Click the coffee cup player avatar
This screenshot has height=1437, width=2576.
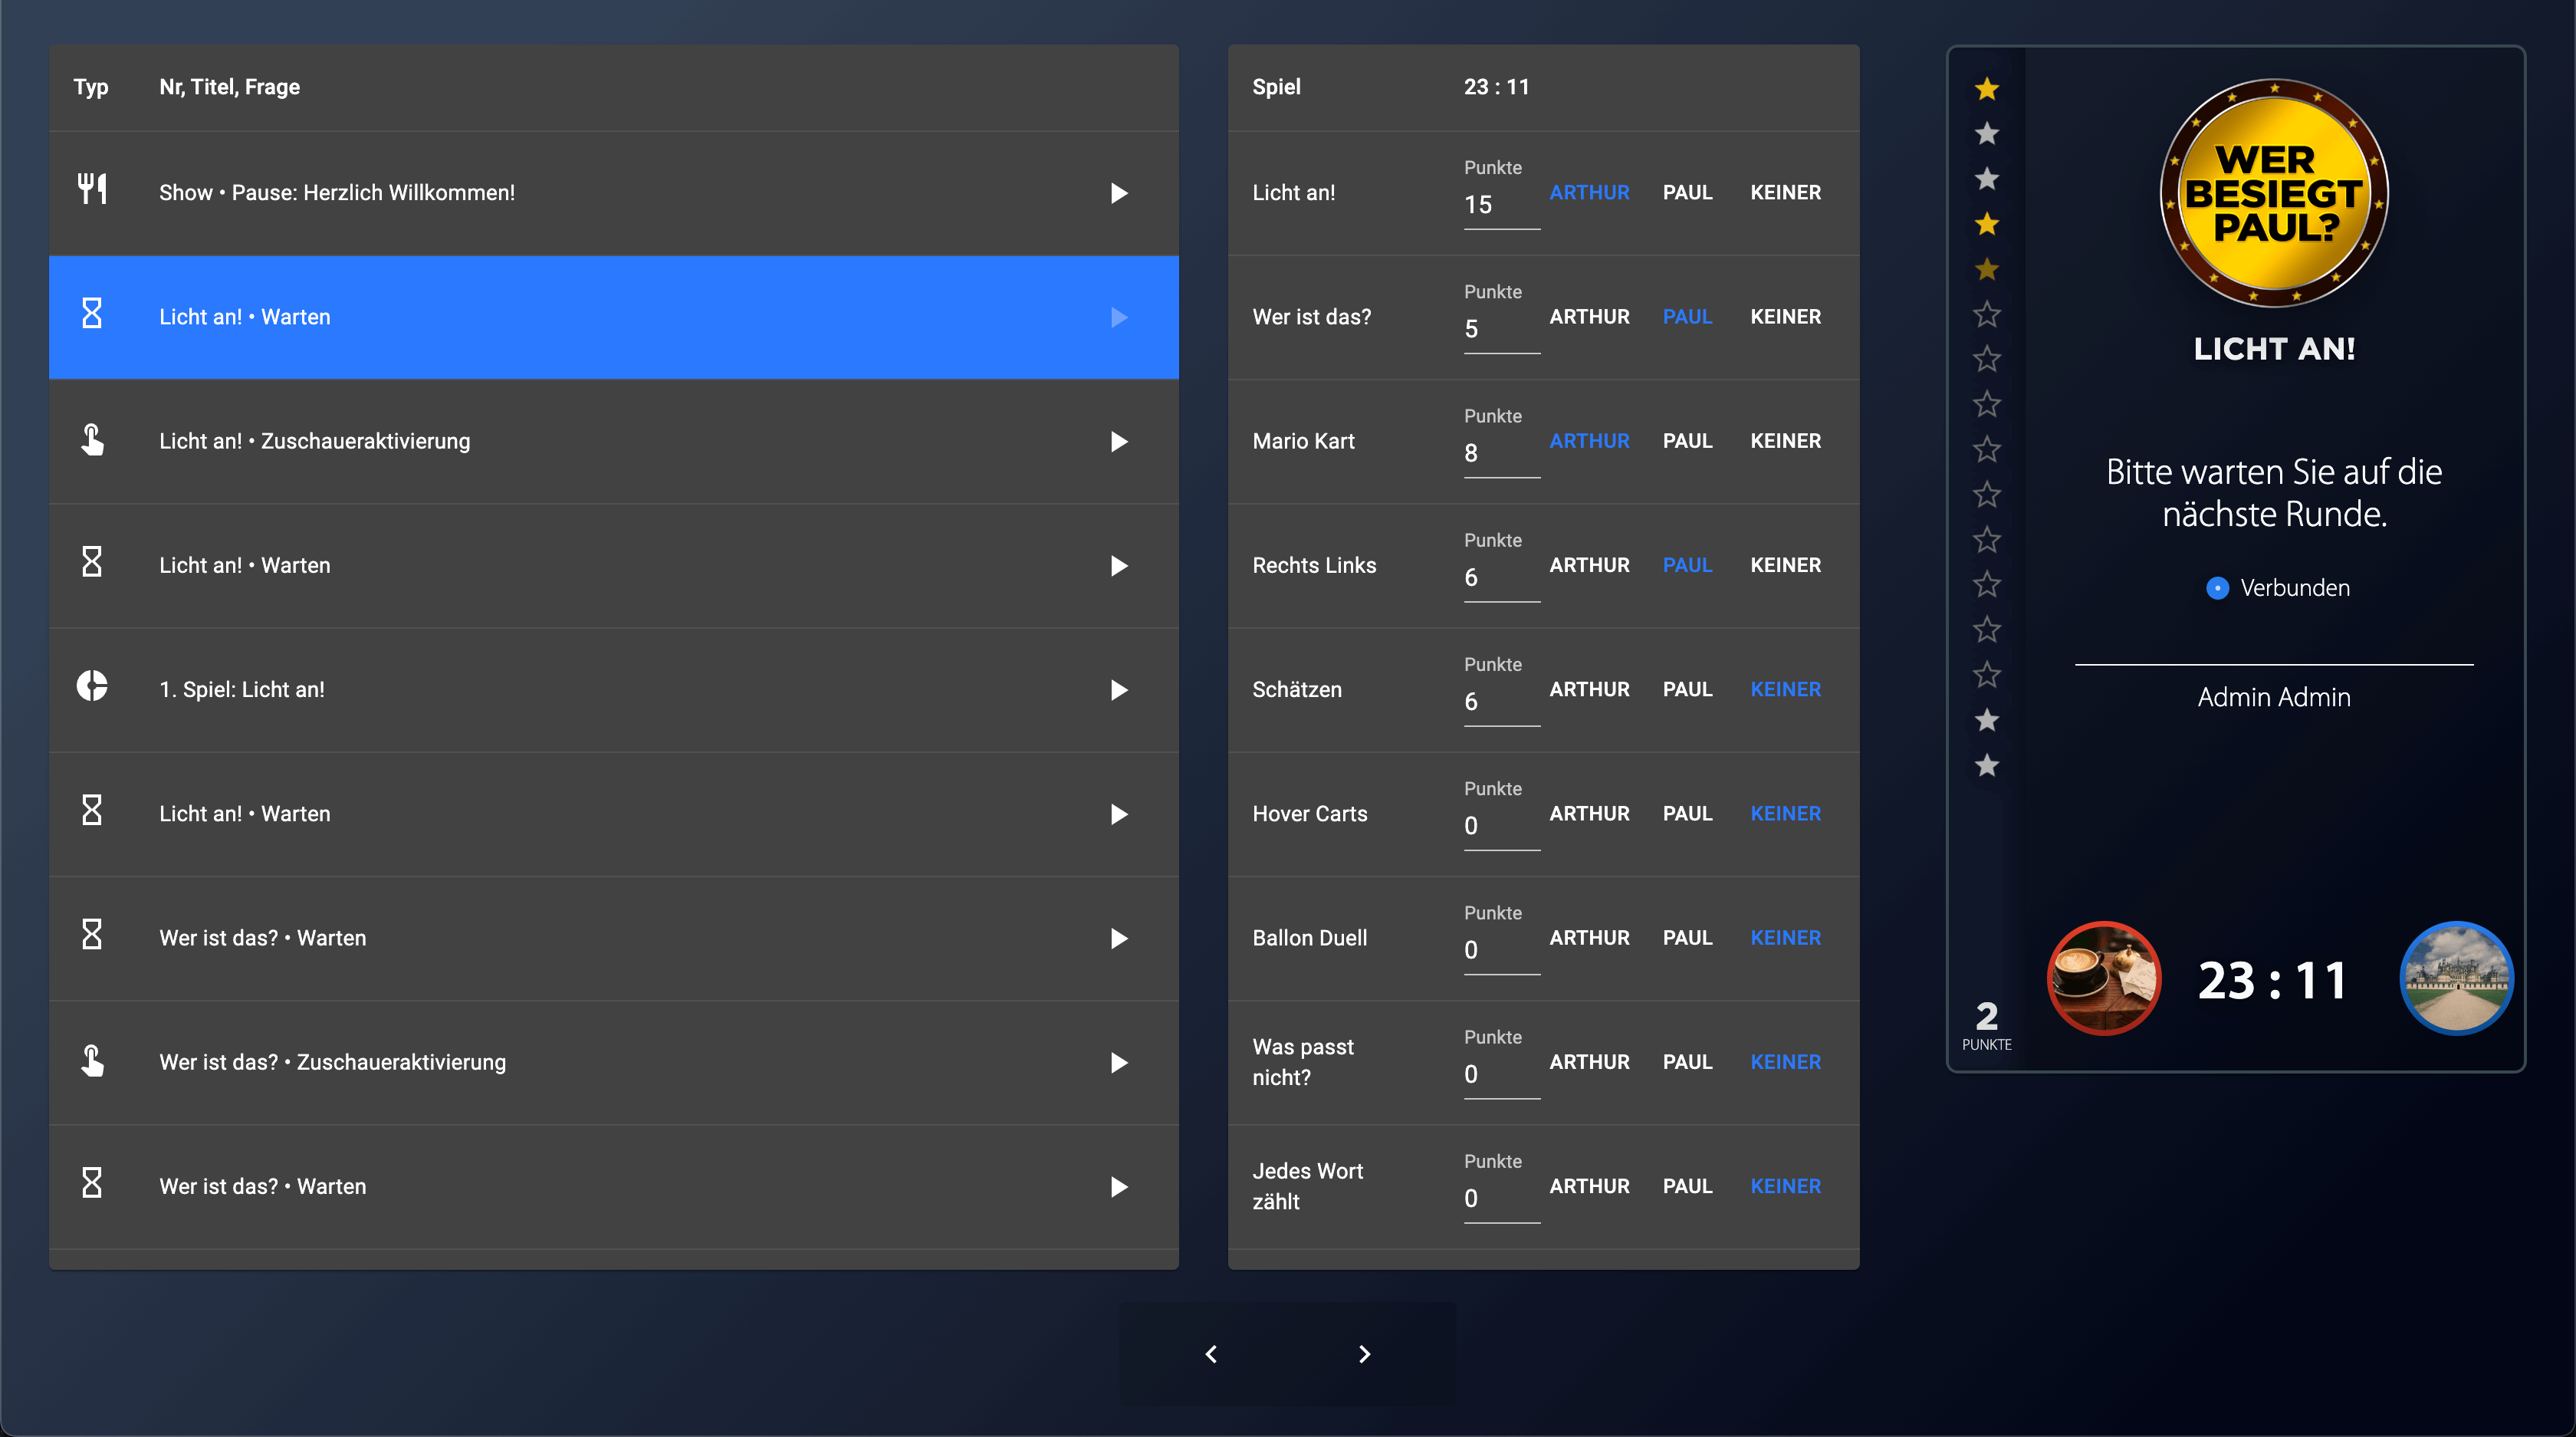point(2104,978)
